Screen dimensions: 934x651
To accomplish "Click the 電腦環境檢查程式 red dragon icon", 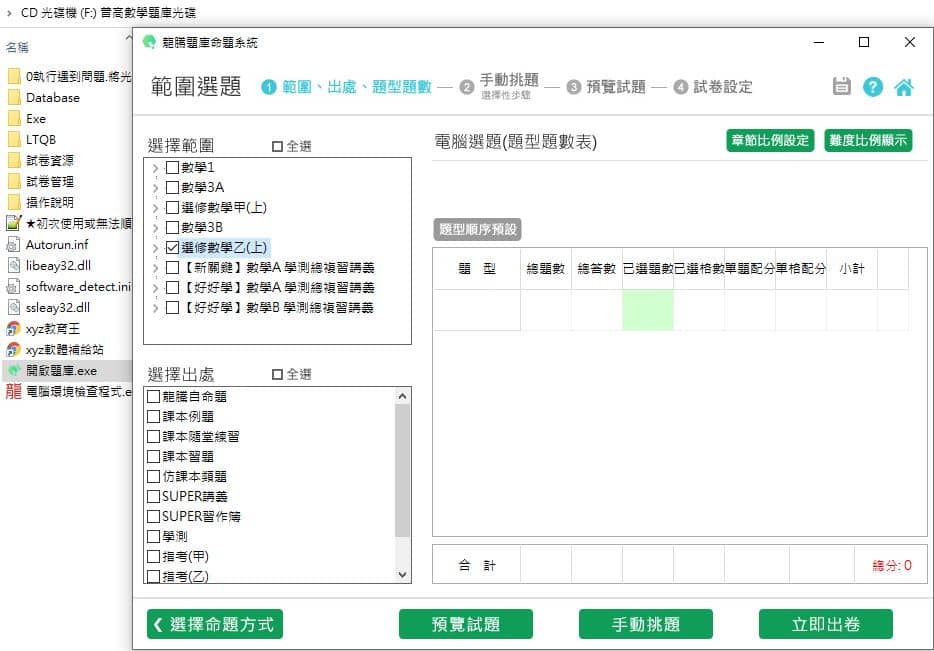I will 14,391.
